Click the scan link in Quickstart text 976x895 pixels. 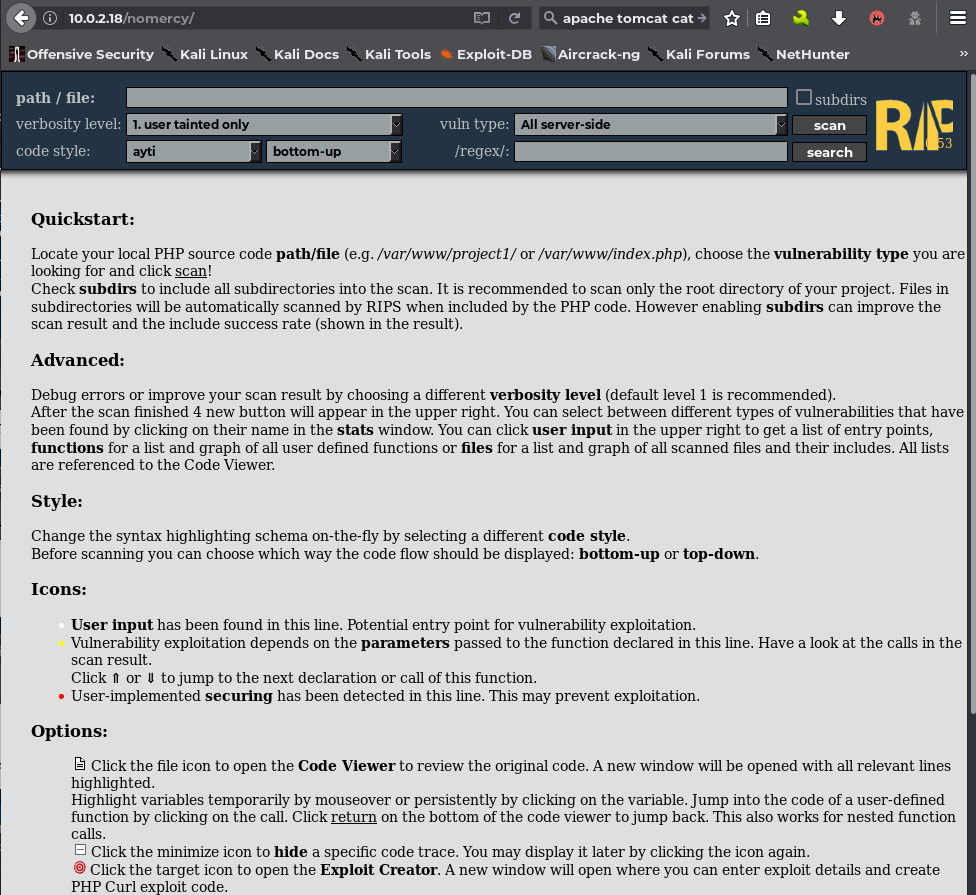point(190,271)
